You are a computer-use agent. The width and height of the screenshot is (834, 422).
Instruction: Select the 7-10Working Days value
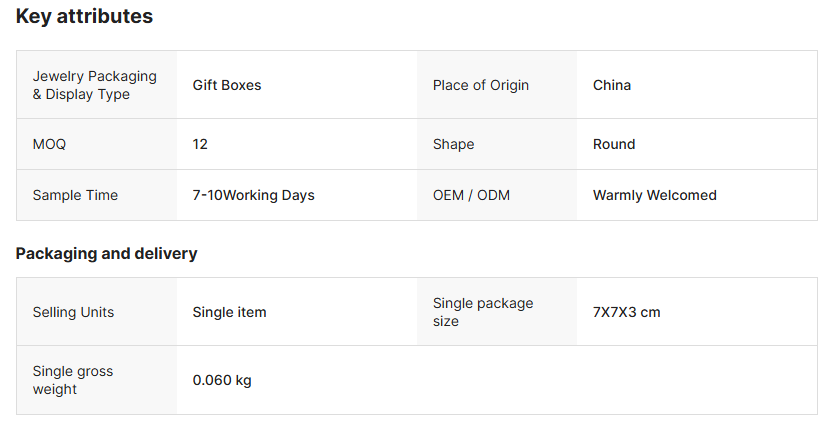tap(253, 195)
